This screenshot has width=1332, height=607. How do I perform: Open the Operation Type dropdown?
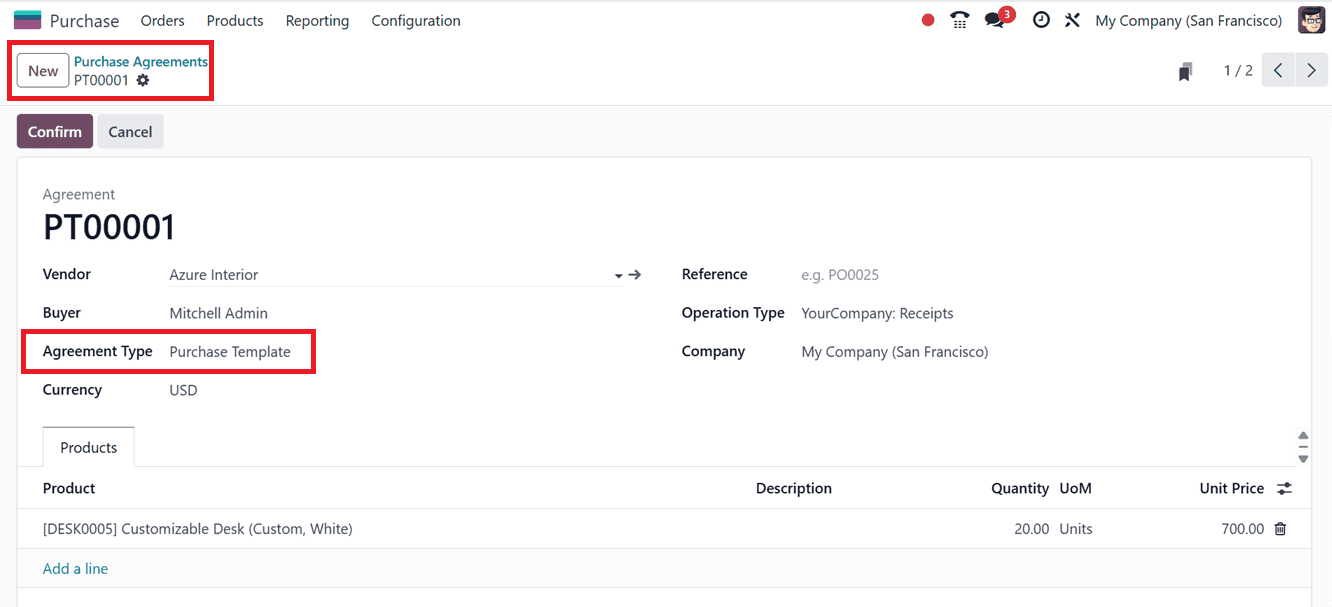877,312
